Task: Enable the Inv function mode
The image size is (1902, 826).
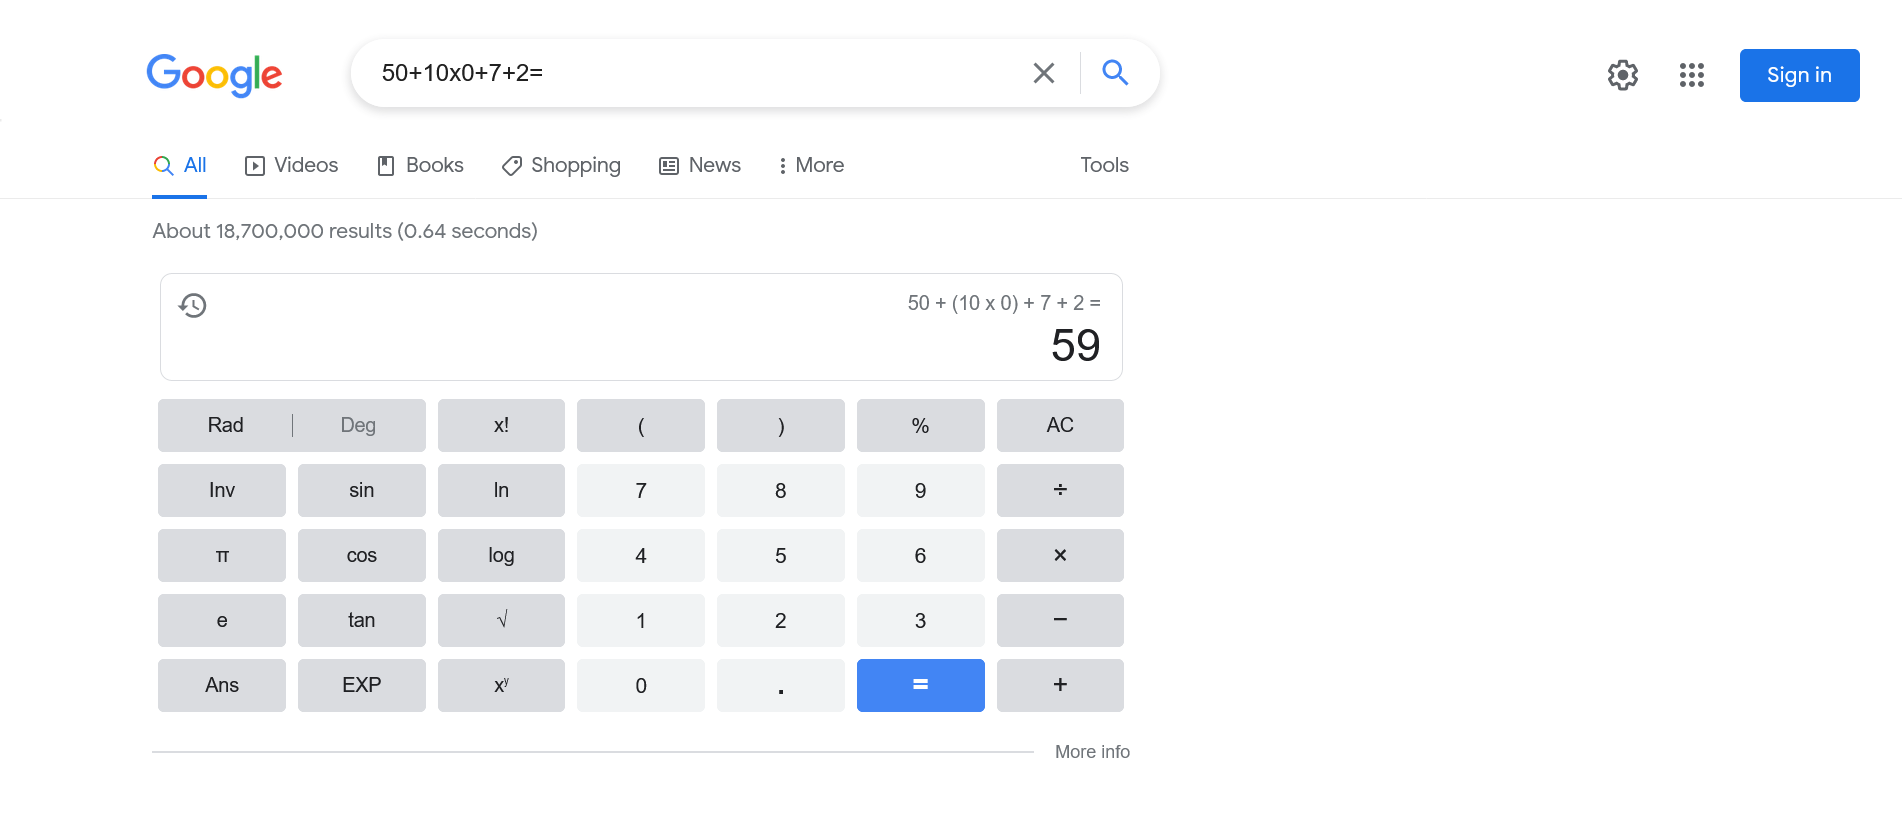Action: pos(221,490)
